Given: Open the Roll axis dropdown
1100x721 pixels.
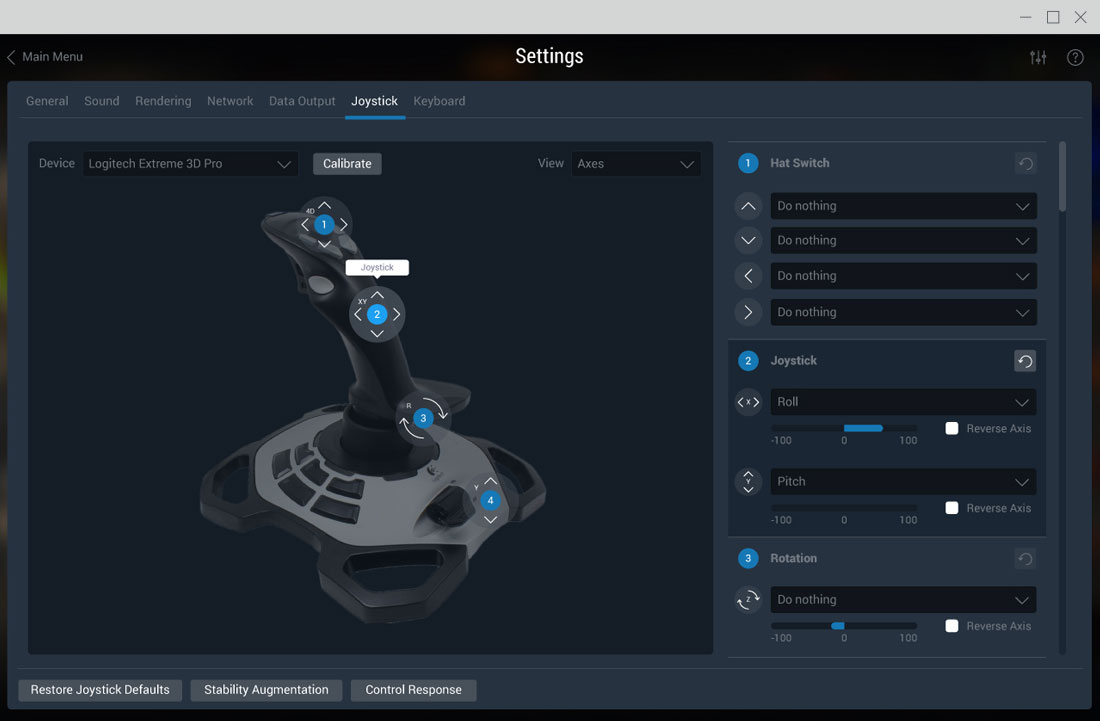Looking at the screenshot, I should [x=904, y=402].
